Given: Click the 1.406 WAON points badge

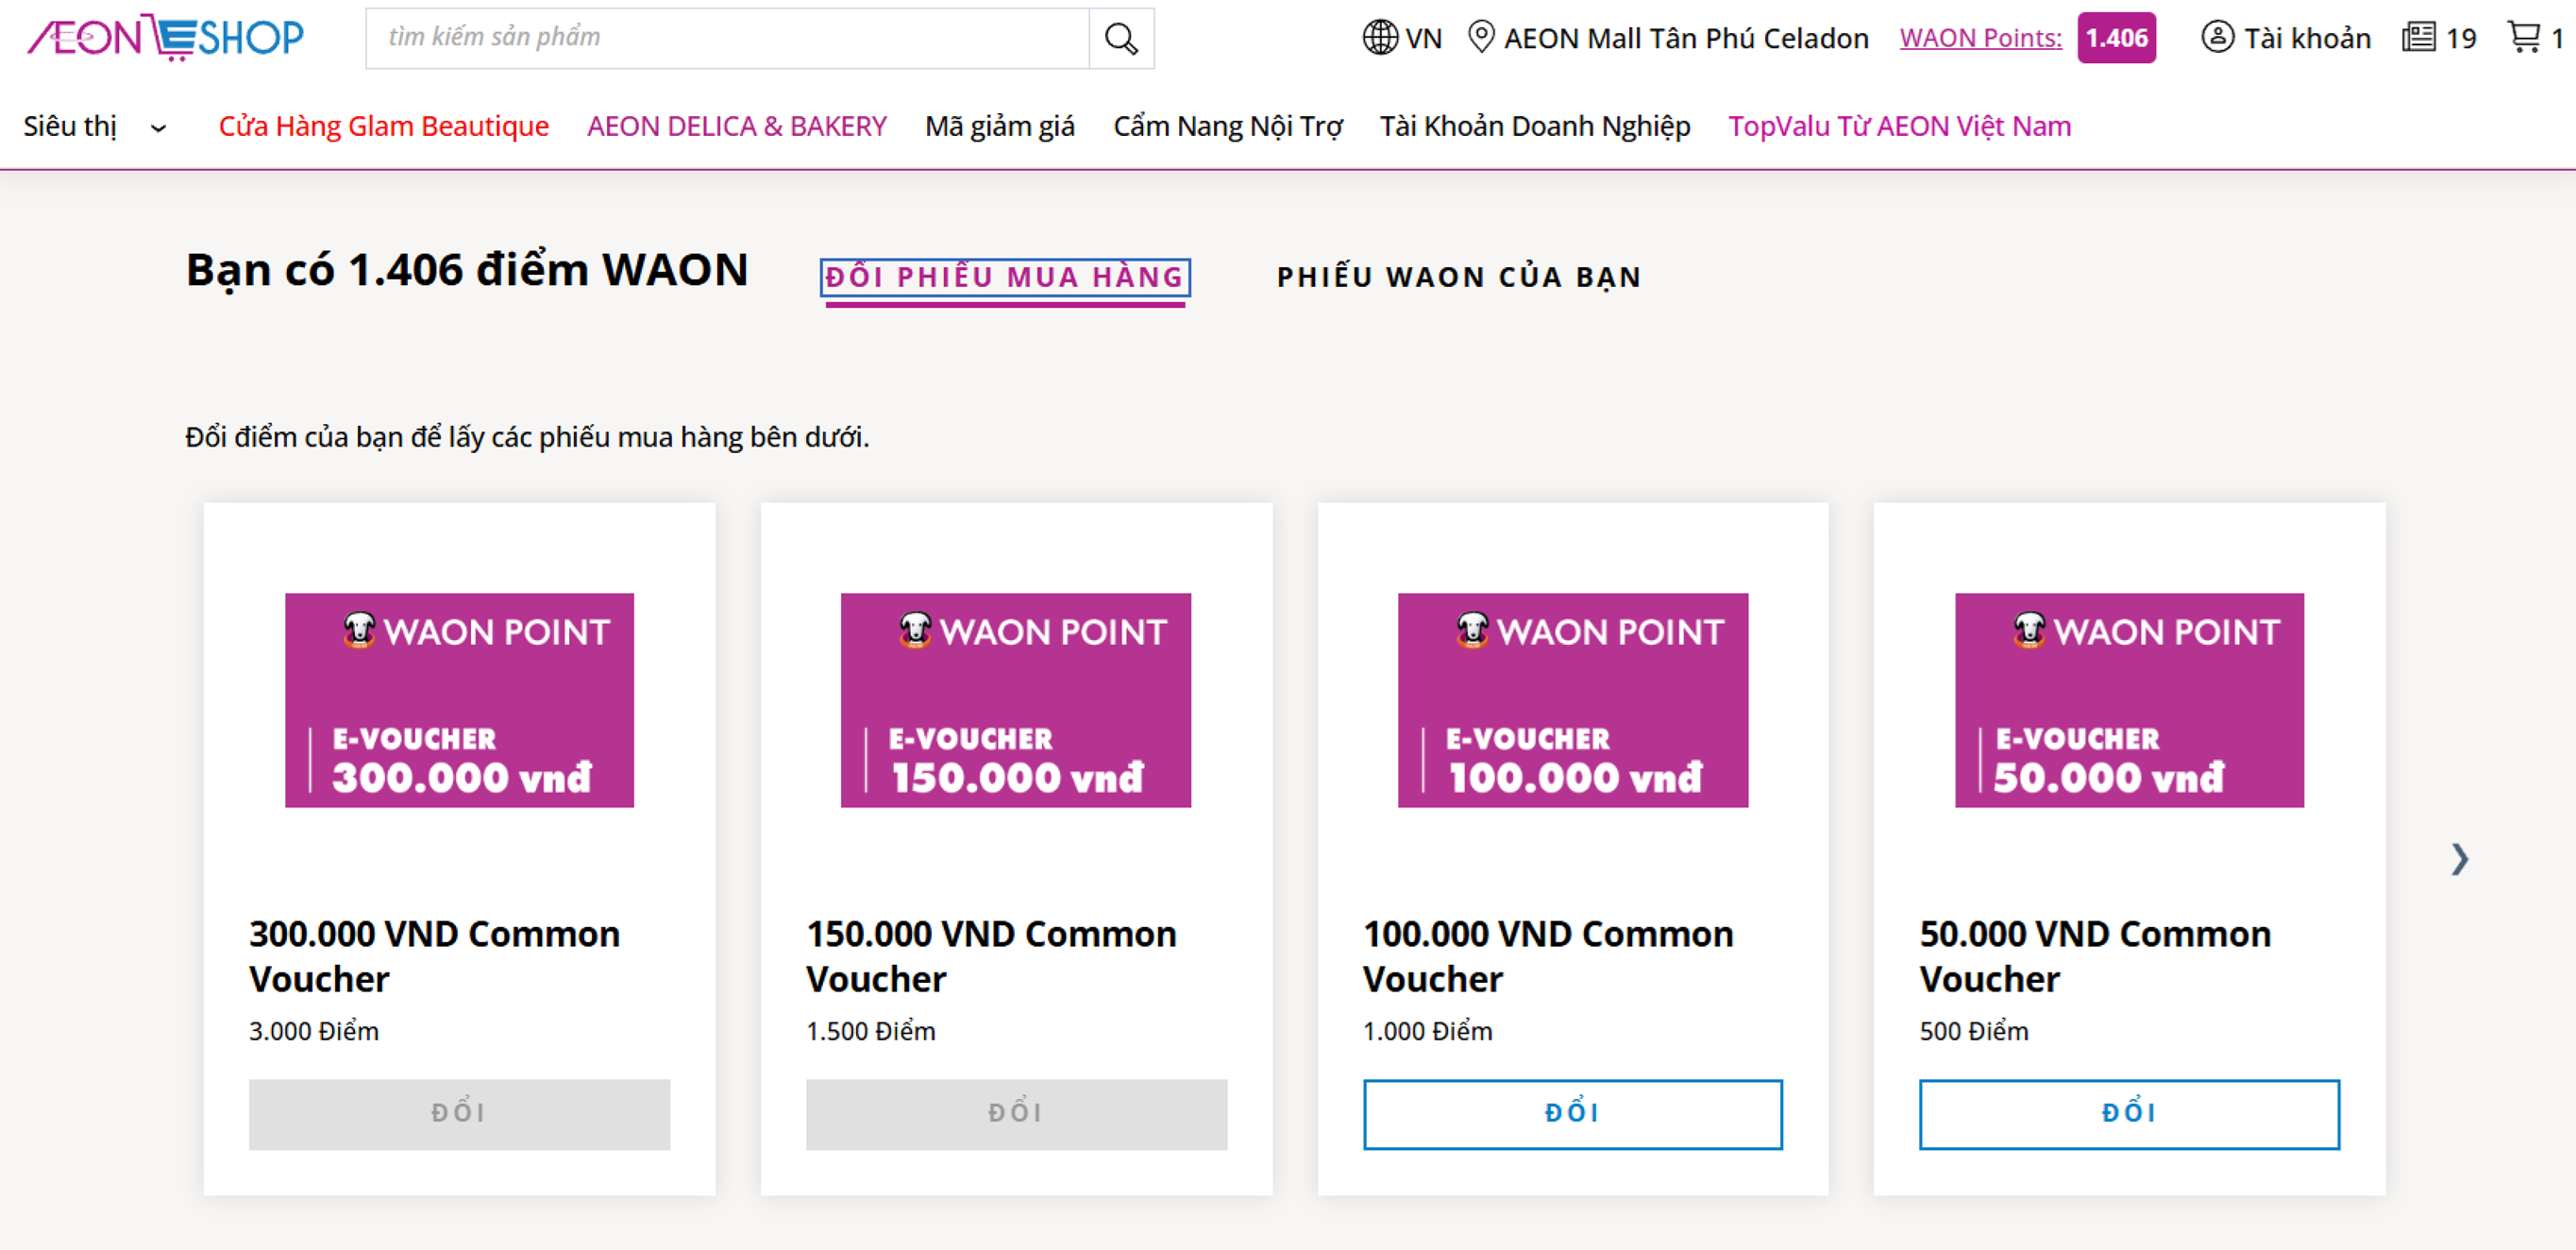Looking at the screenshot, I should click(2116, 38).
